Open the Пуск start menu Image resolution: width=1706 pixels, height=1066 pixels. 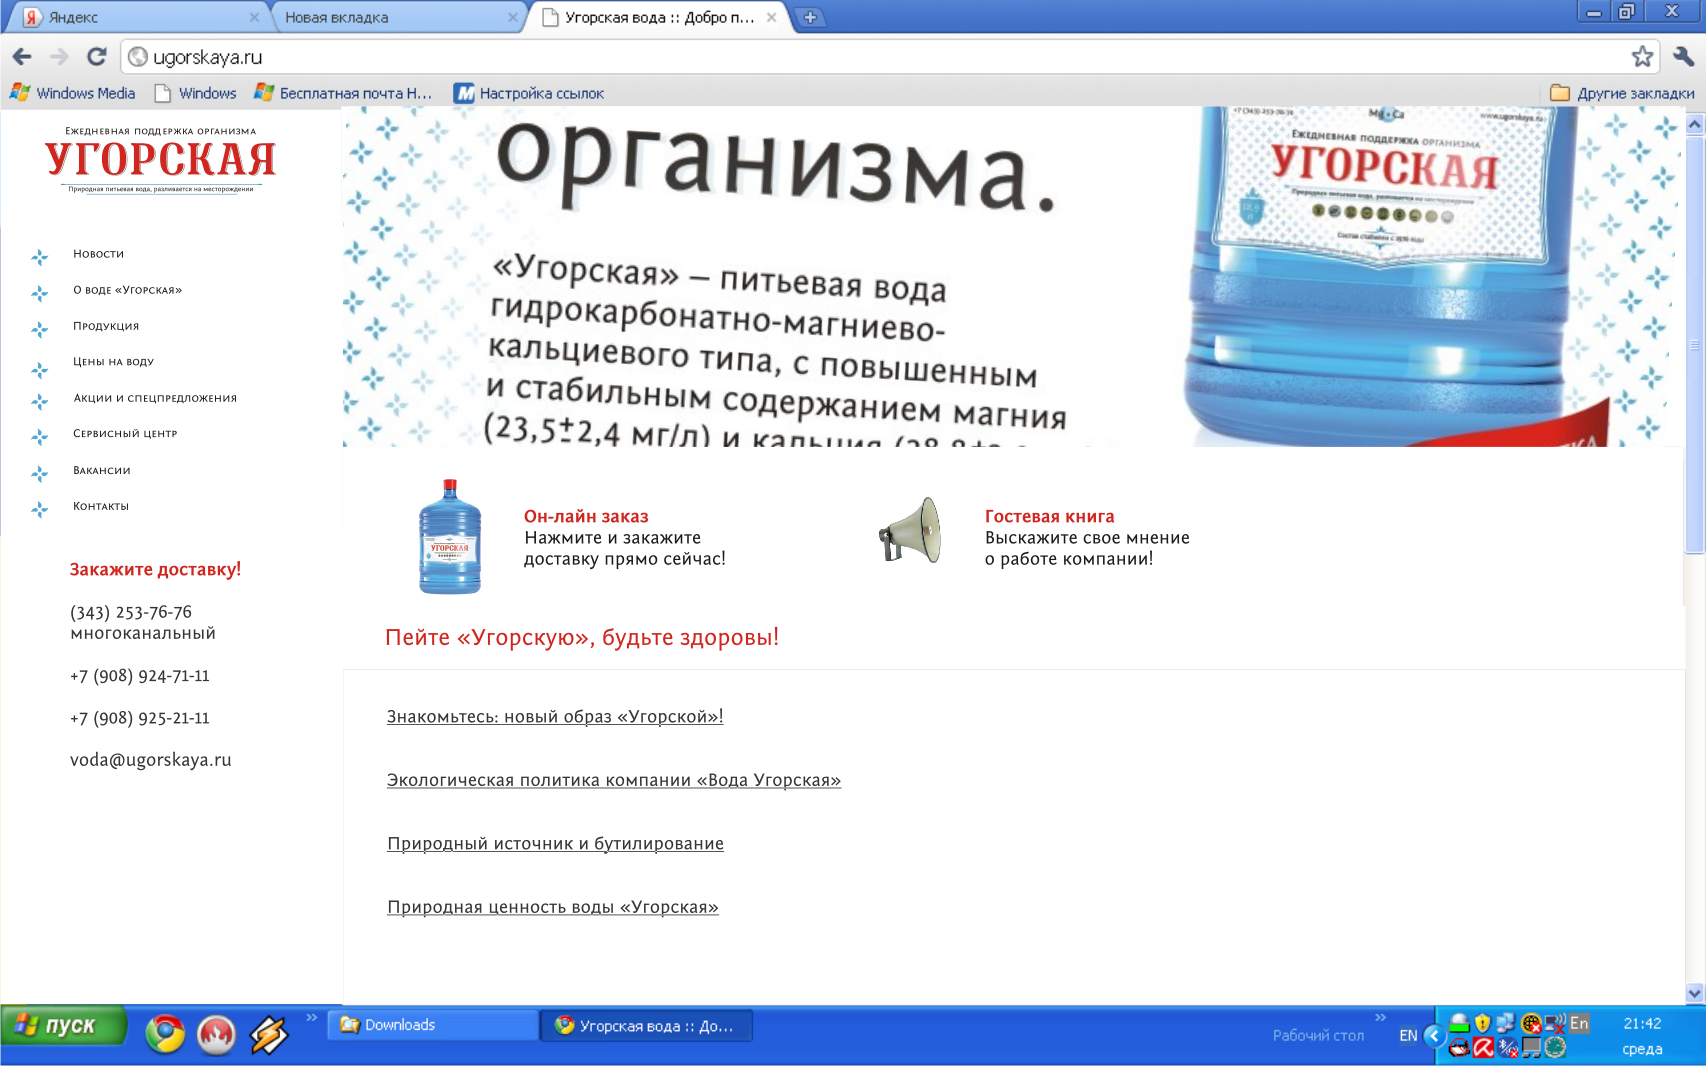tap(64, 1026)
